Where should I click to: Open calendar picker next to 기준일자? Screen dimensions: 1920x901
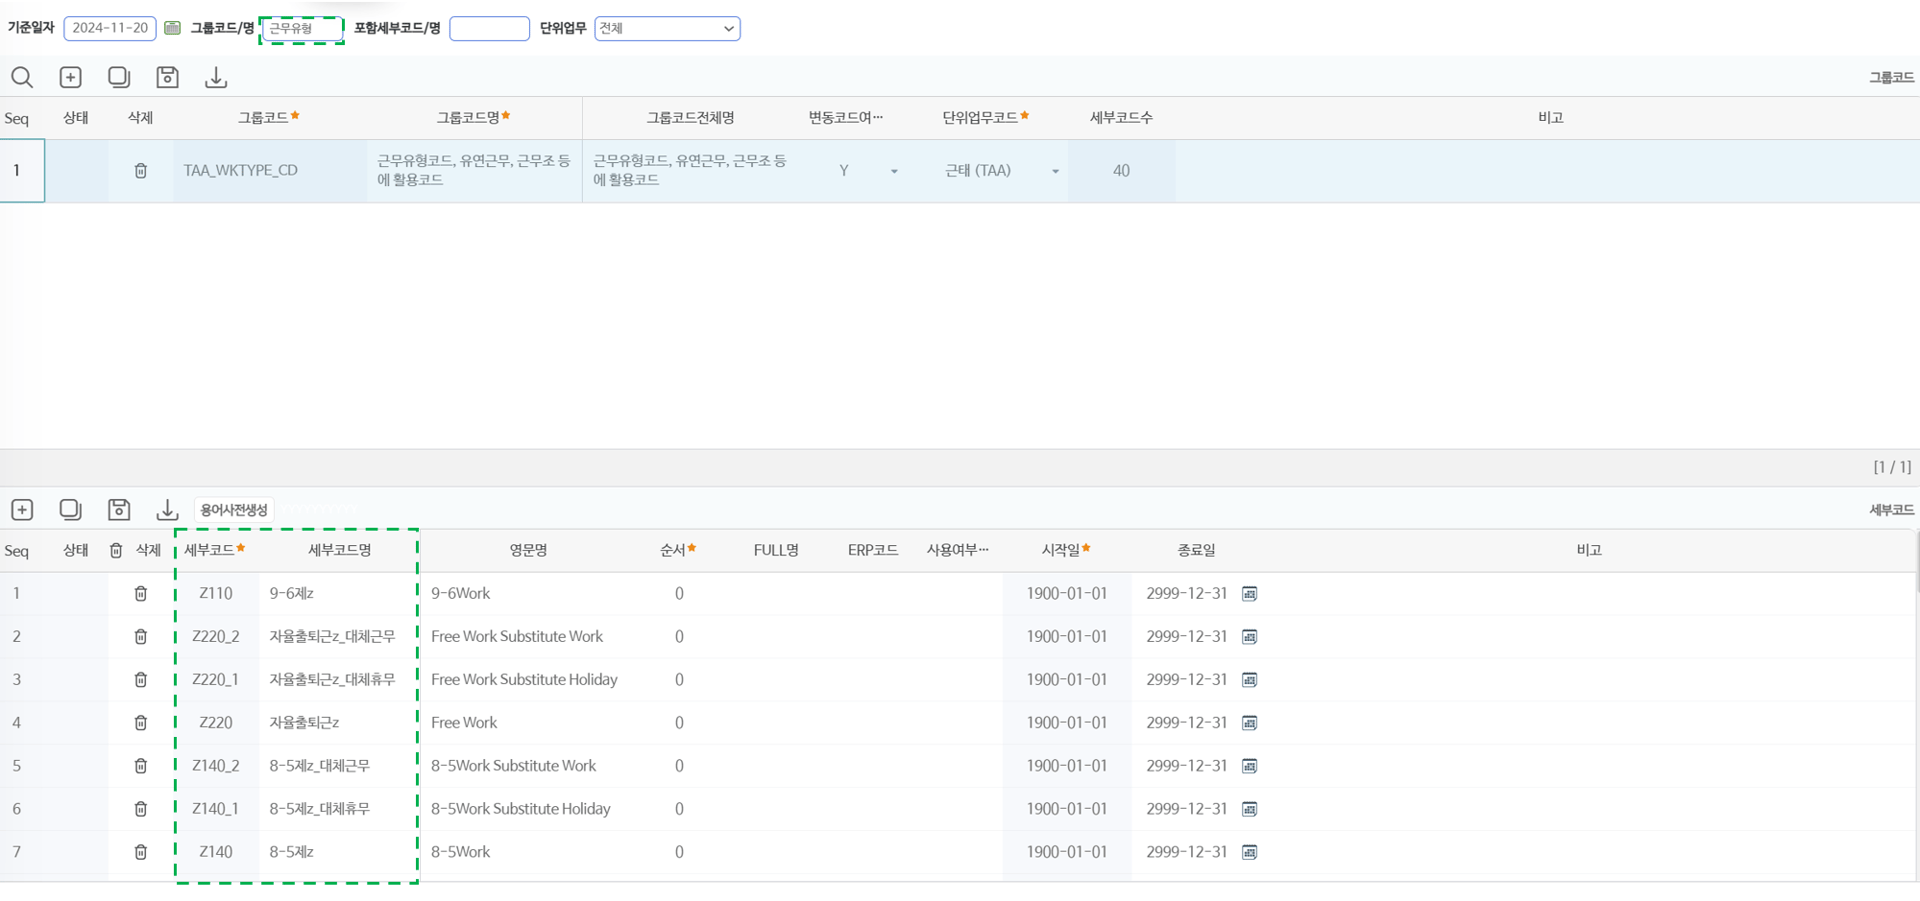tap(172, 28)
